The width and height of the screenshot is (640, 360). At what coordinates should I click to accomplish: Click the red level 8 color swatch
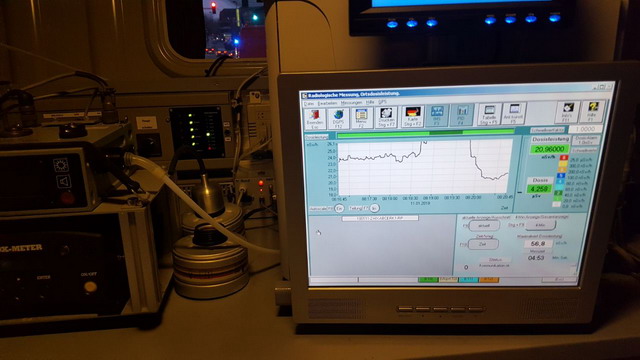coord(564,158)
